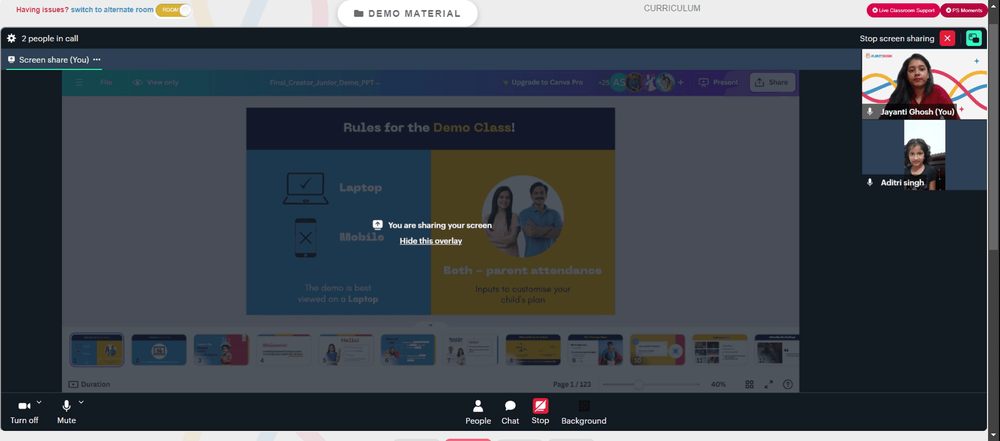Click 'You are sharing your screen' message
1000x441 pixels.
[440, 225]
